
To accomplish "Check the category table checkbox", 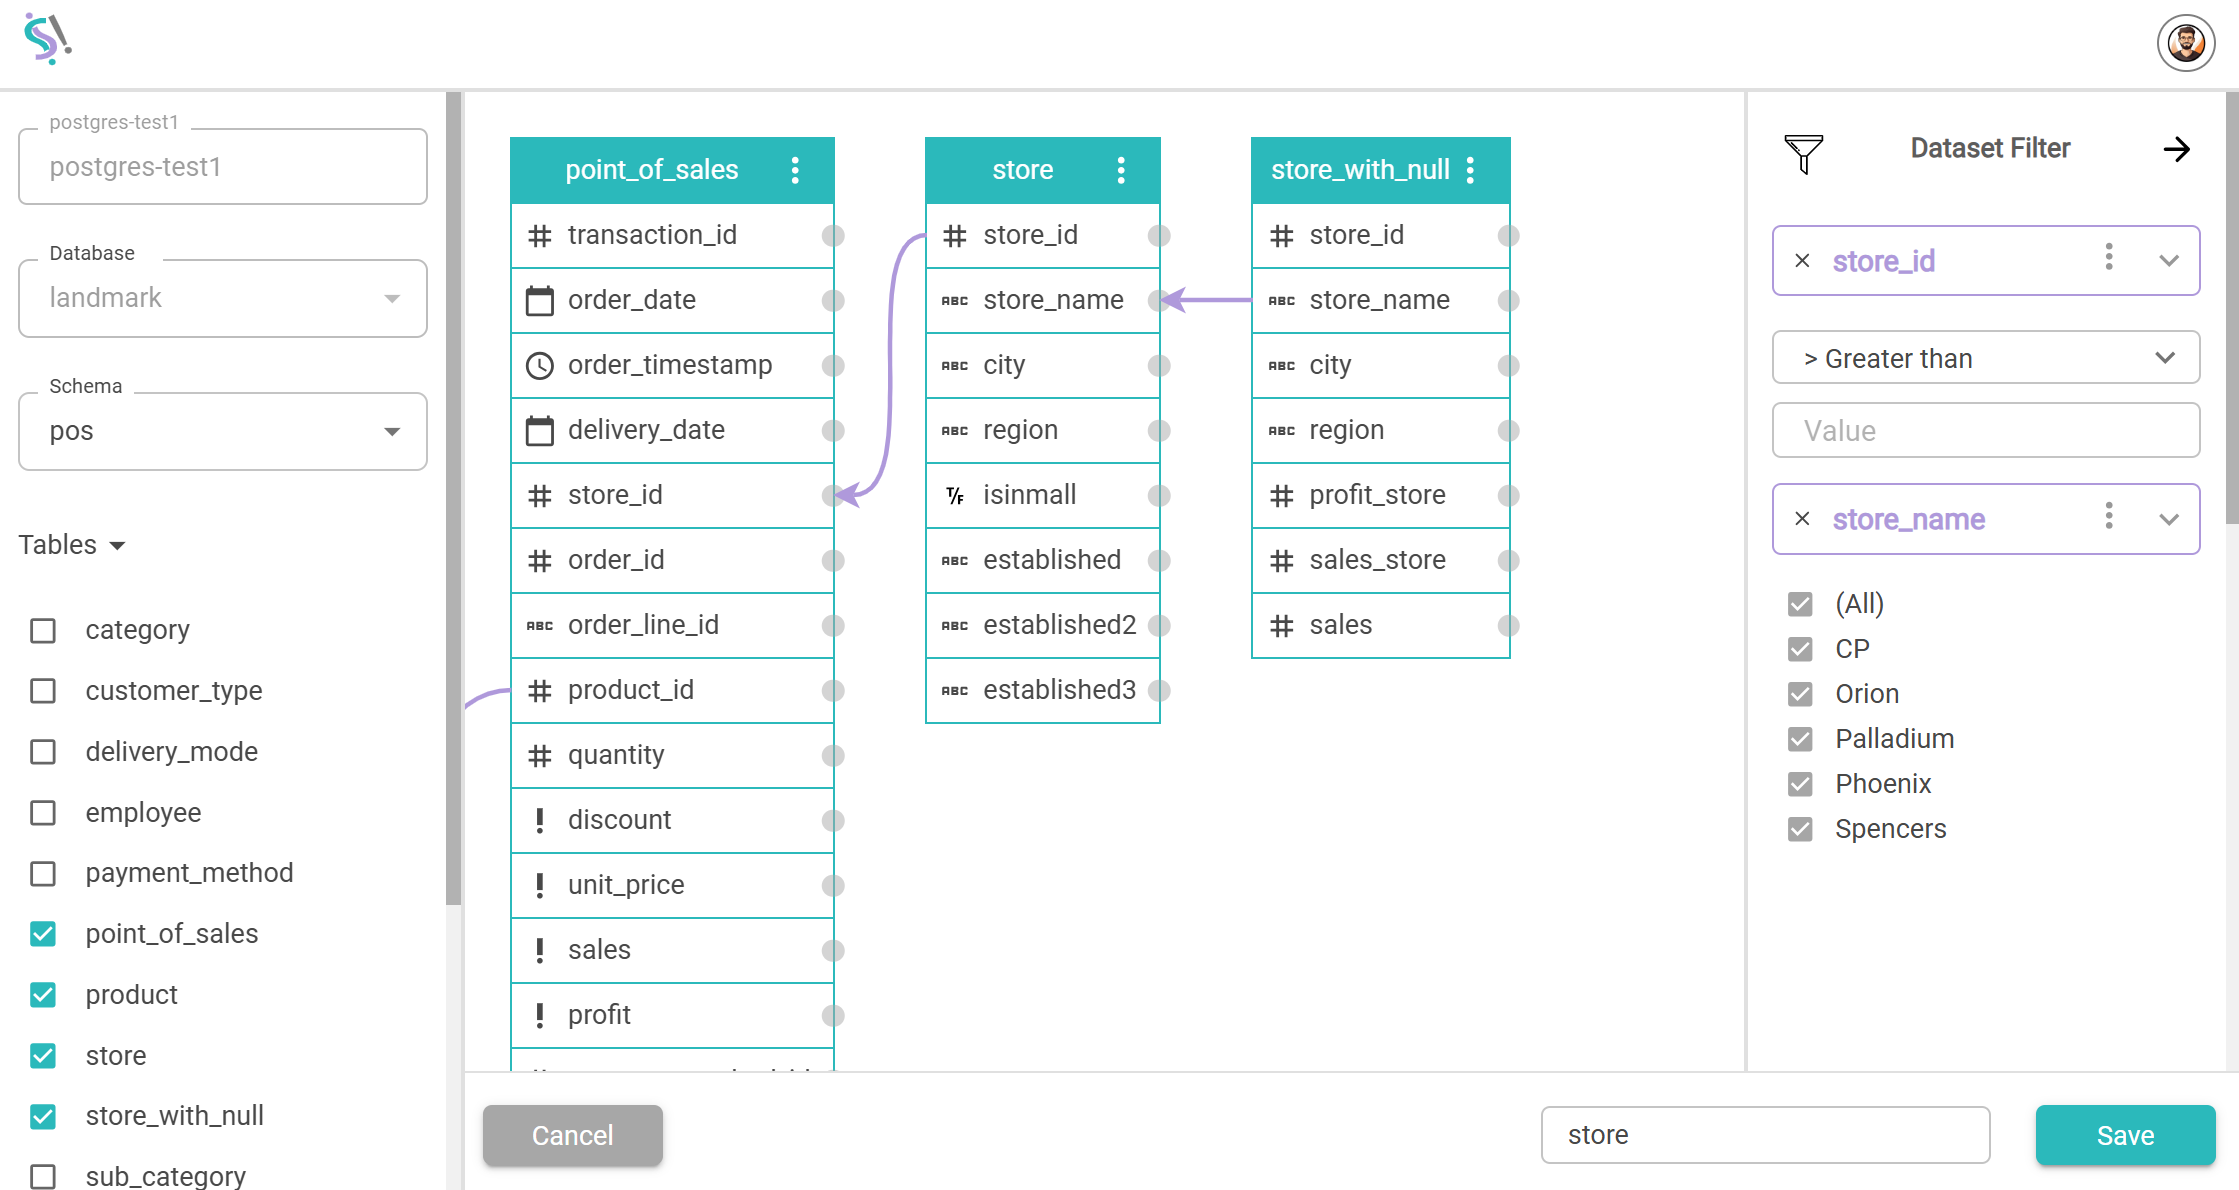I will [x=43, y=631].
